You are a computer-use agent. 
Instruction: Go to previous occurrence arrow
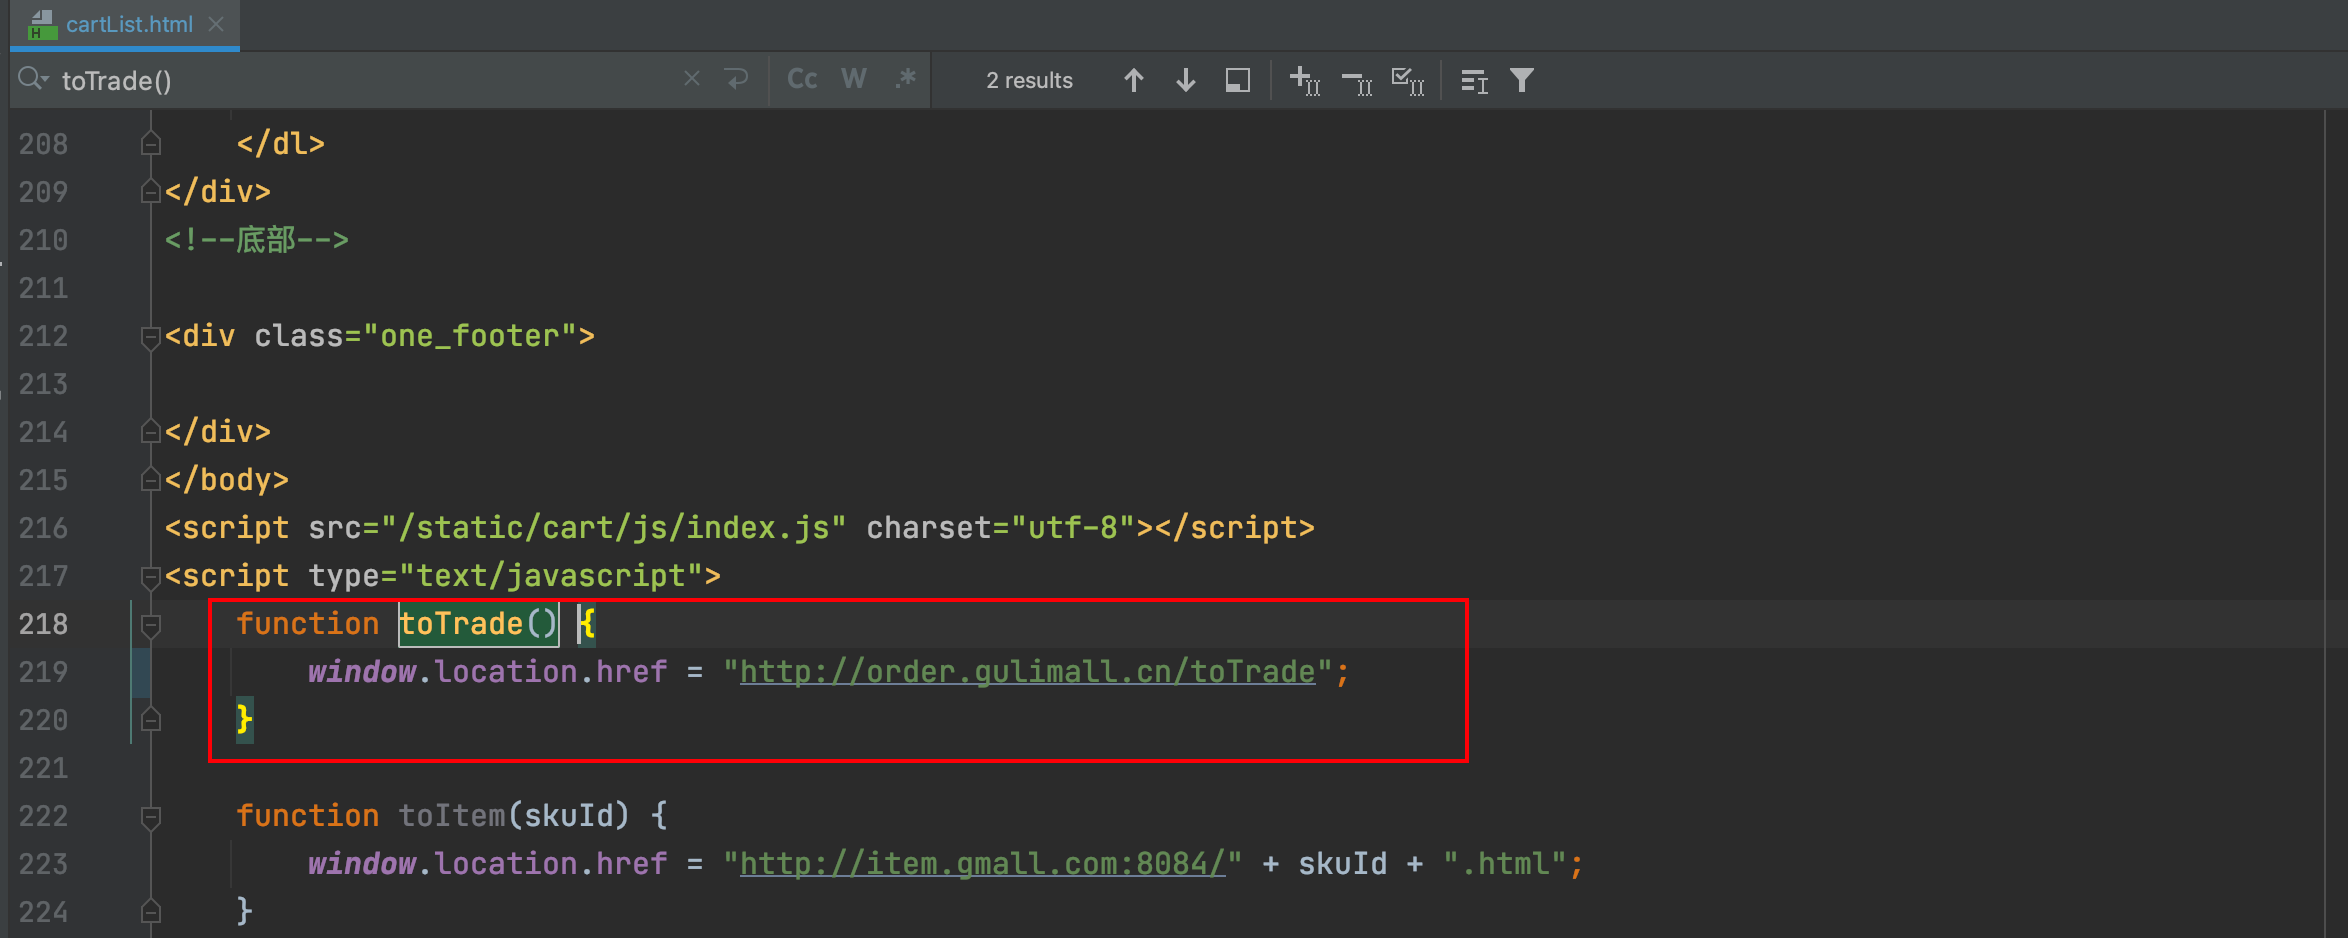1133,80
